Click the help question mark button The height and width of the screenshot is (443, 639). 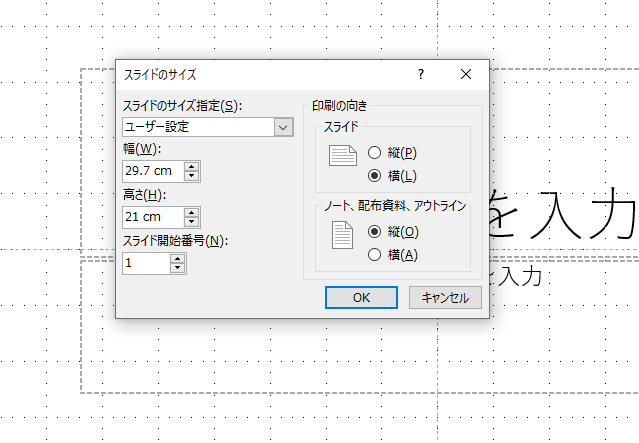421,74
